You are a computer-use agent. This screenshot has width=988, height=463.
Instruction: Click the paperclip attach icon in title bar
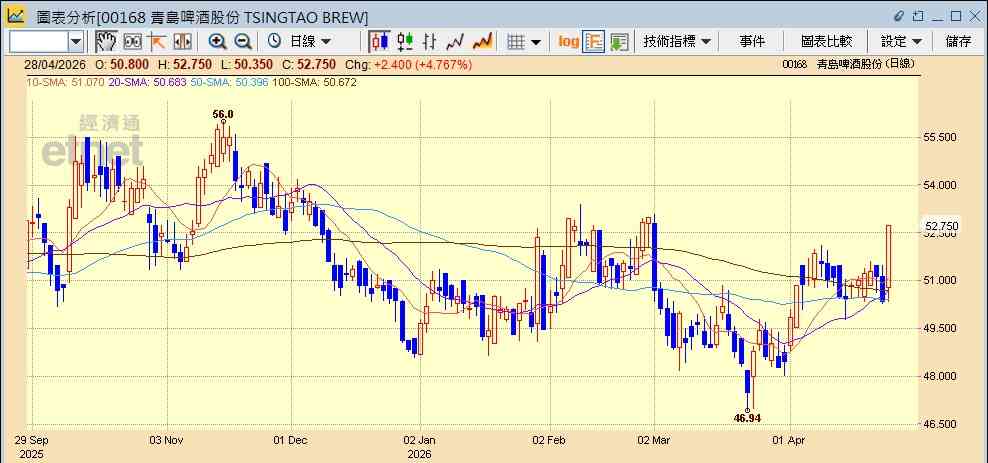coord(899,15)
